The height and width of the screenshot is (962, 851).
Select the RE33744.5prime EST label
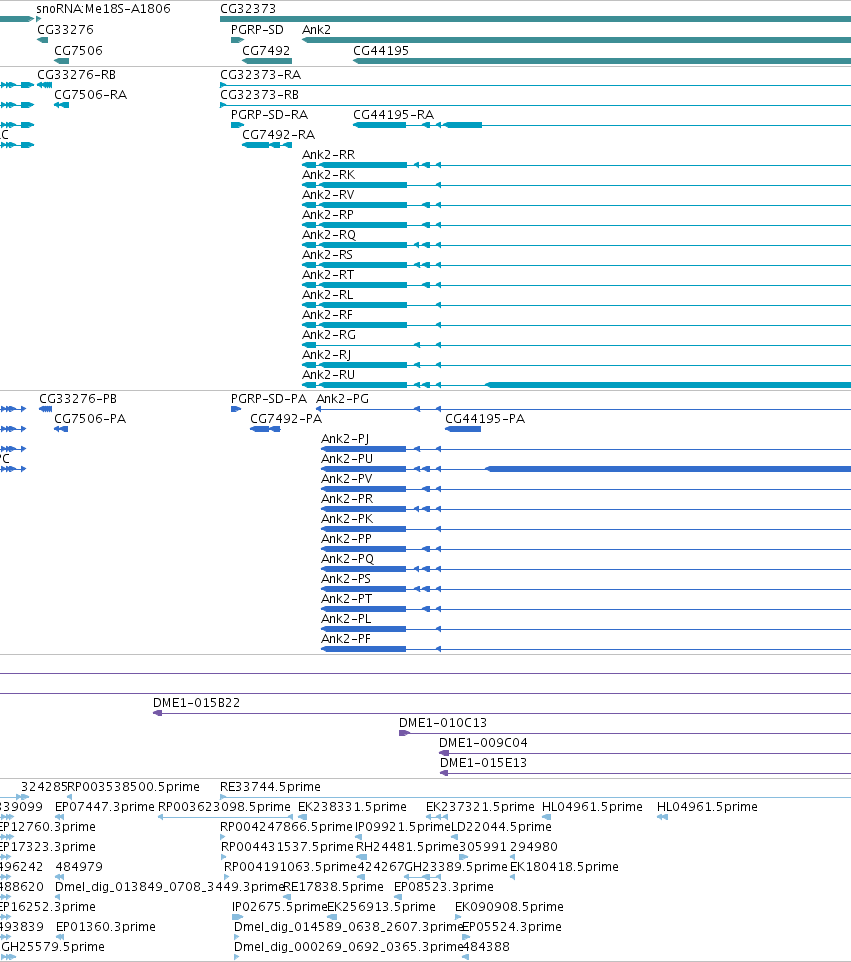pos(270,787)
